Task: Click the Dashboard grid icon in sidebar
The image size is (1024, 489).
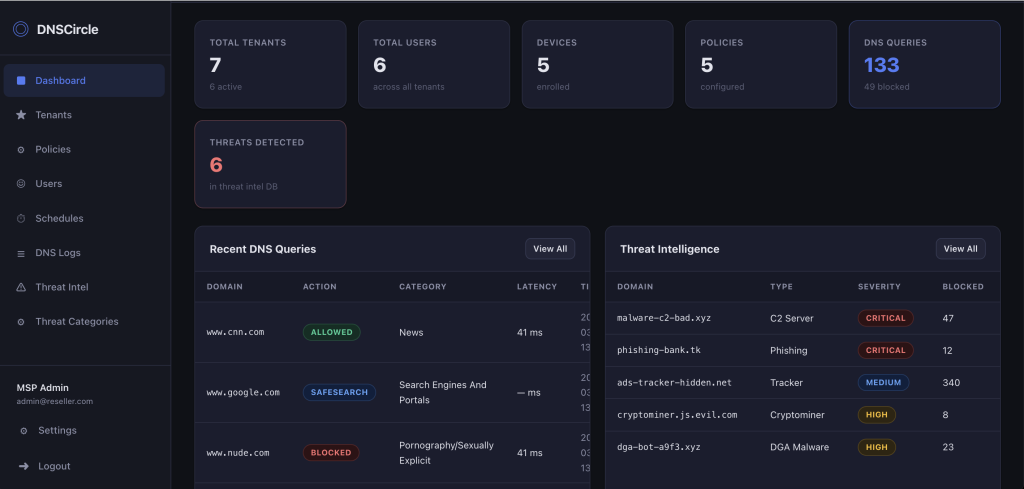Action: [x=21, y=81]
